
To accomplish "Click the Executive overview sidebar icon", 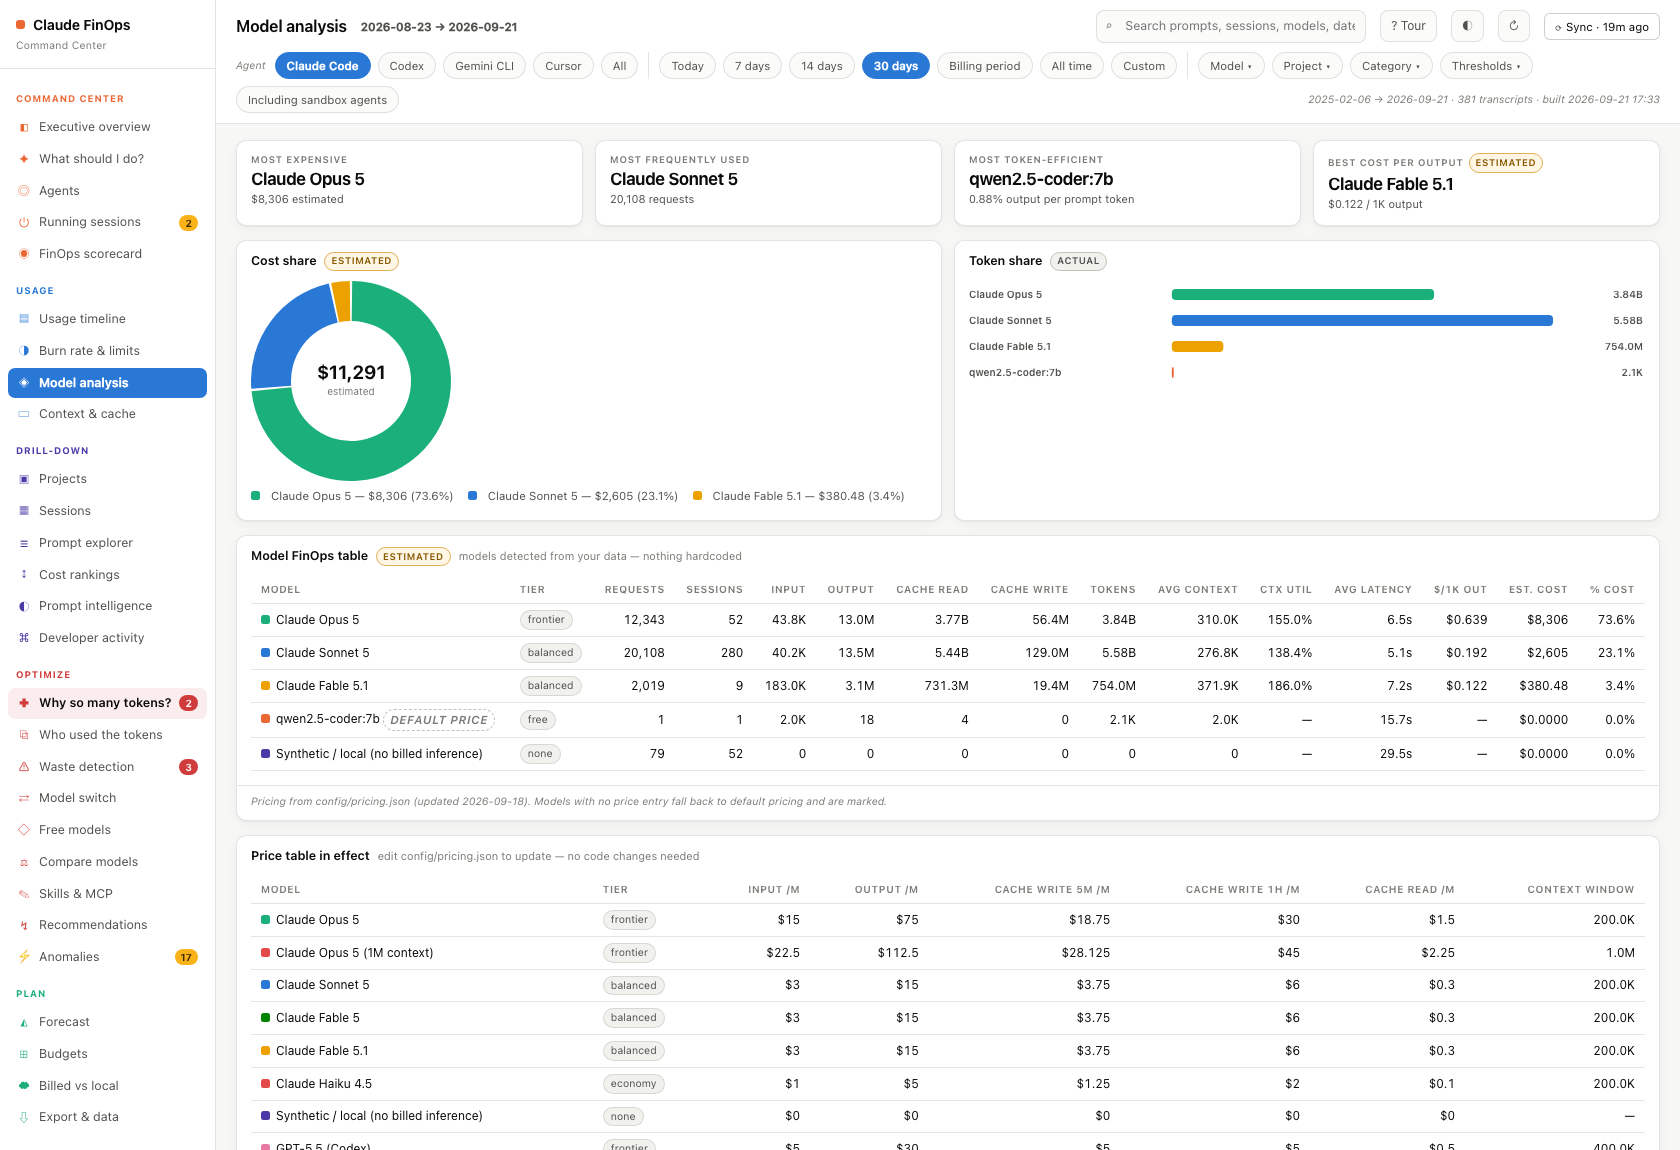I will (x=24, y=128).
